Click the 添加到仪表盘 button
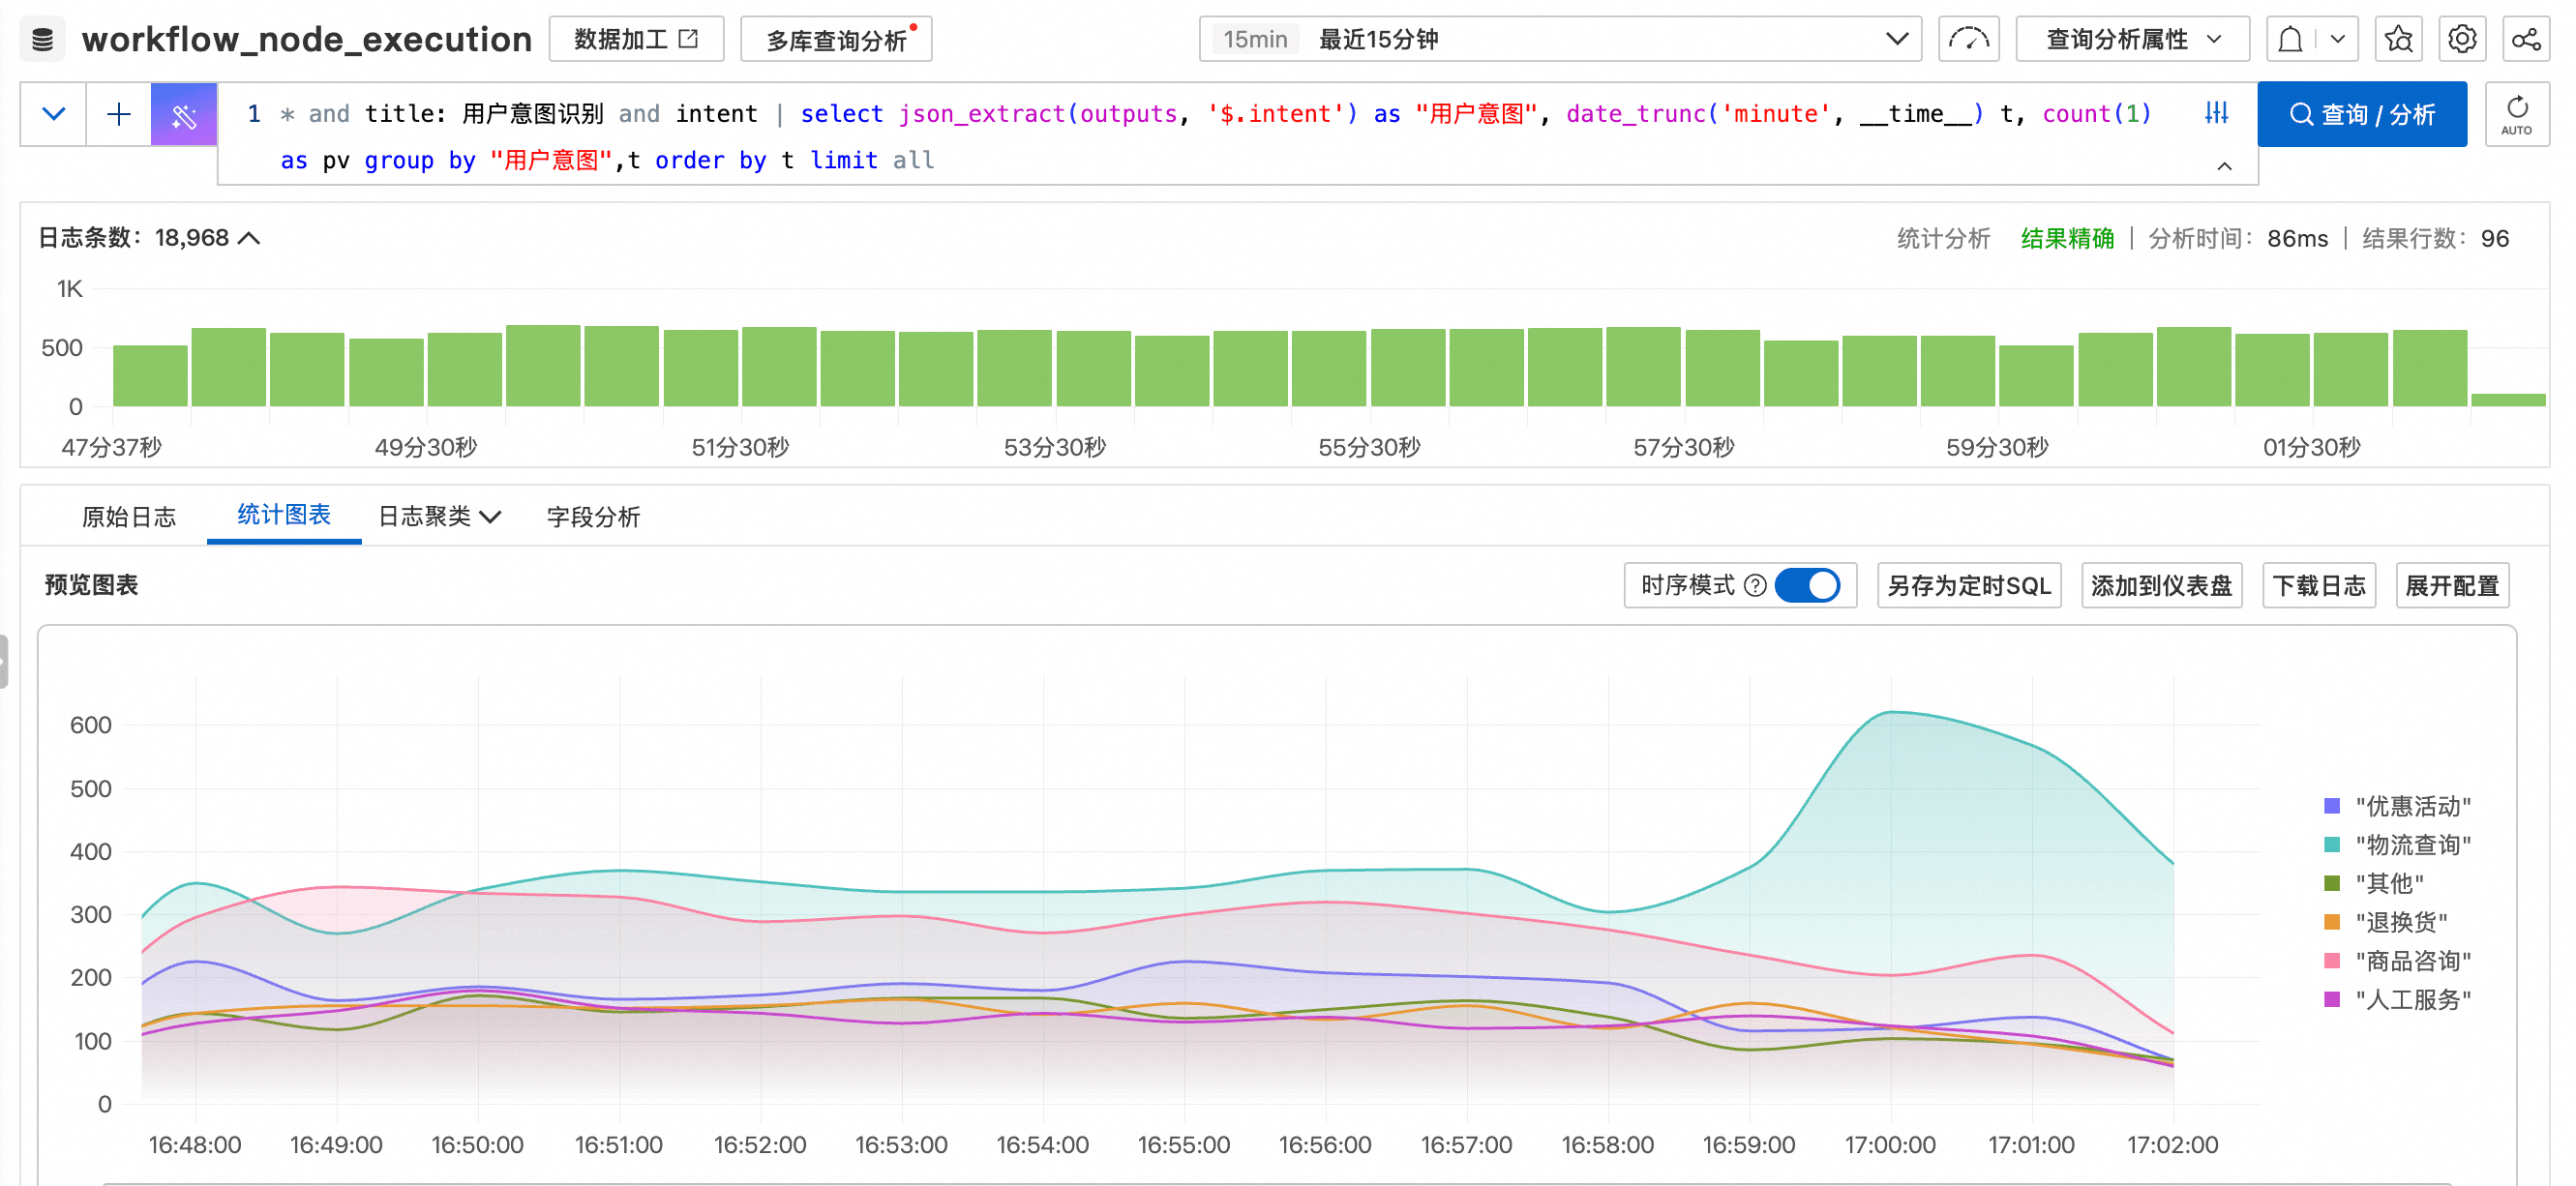The height and width of the screenshot is (1186, 2576). 2160,586
